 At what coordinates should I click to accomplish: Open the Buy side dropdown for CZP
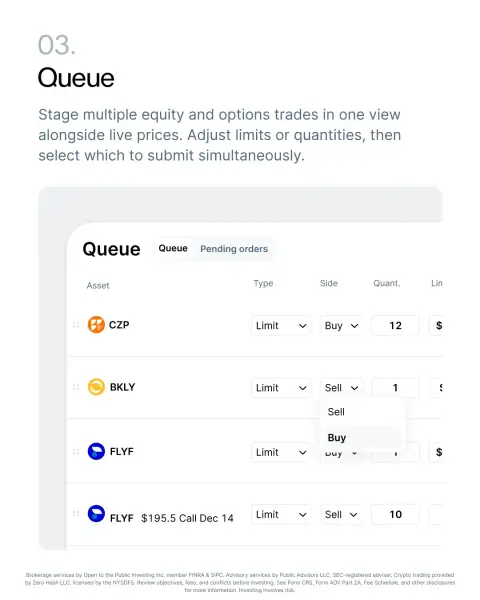pos(341,326)
